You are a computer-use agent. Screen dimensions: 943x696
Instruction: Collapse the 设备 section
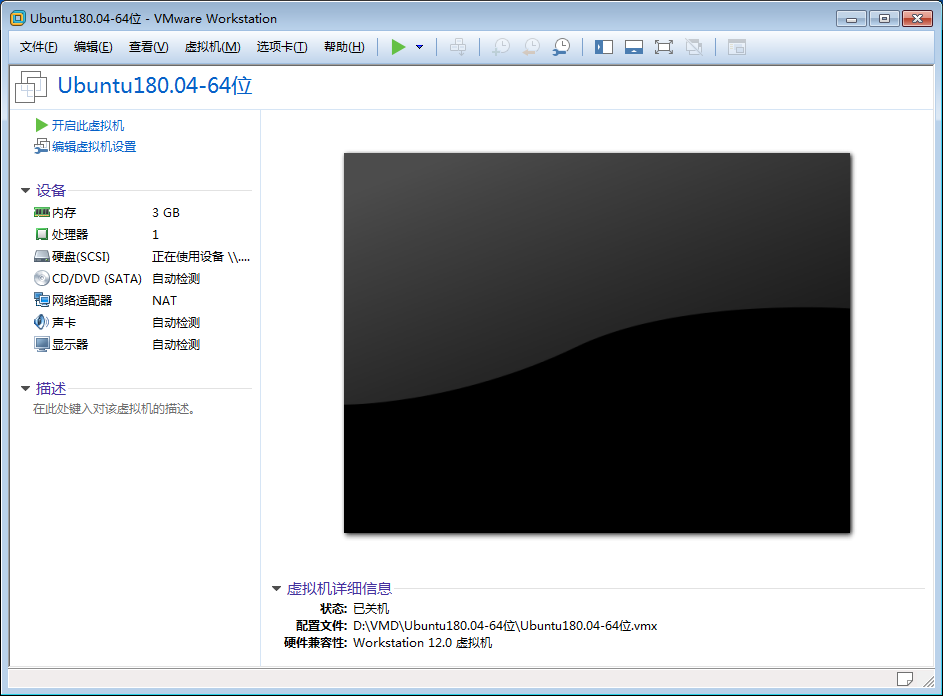coord(25,191)
